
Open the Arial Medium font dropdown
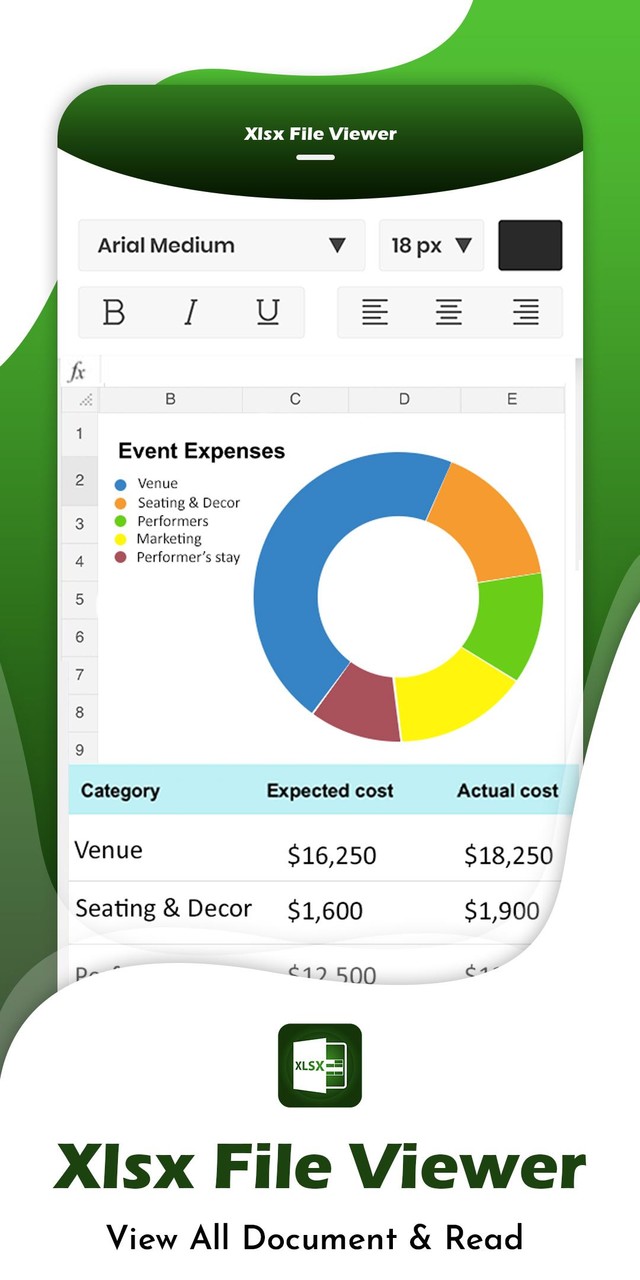coord(221,245)
